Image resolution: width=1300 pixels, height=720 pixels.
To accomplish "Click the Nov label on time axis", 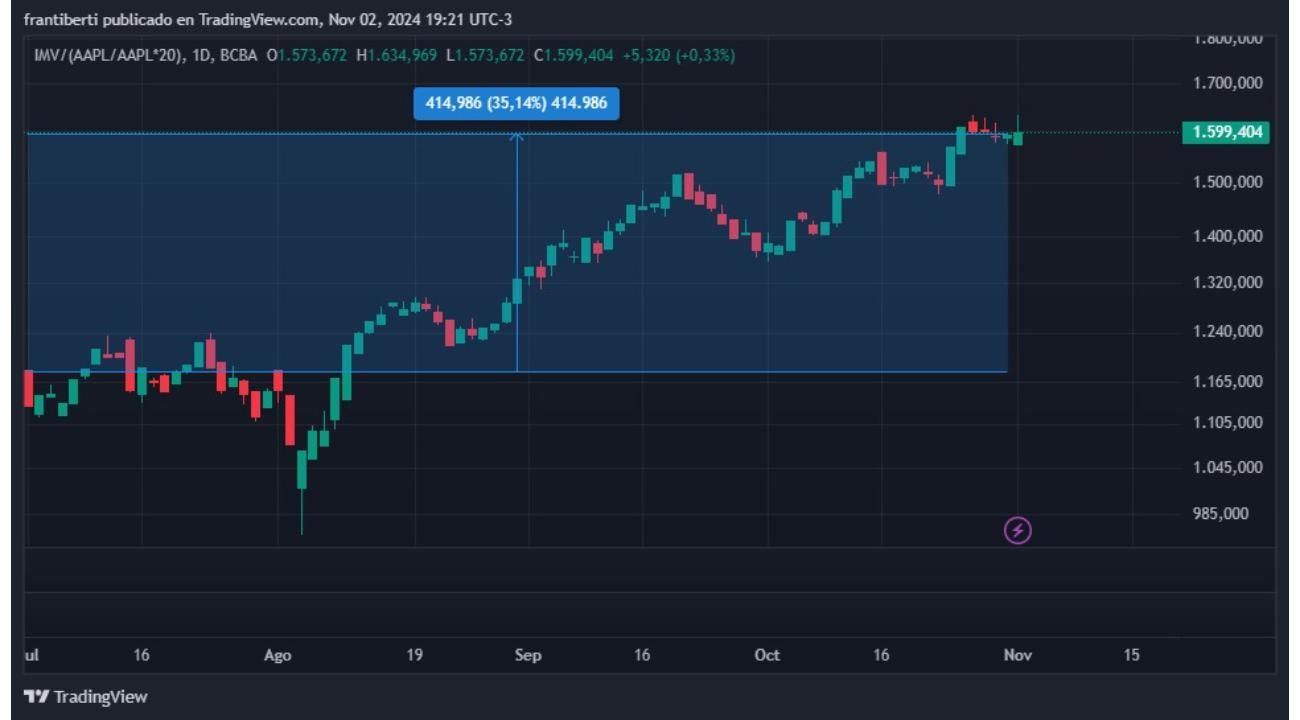I will 1017,655.
